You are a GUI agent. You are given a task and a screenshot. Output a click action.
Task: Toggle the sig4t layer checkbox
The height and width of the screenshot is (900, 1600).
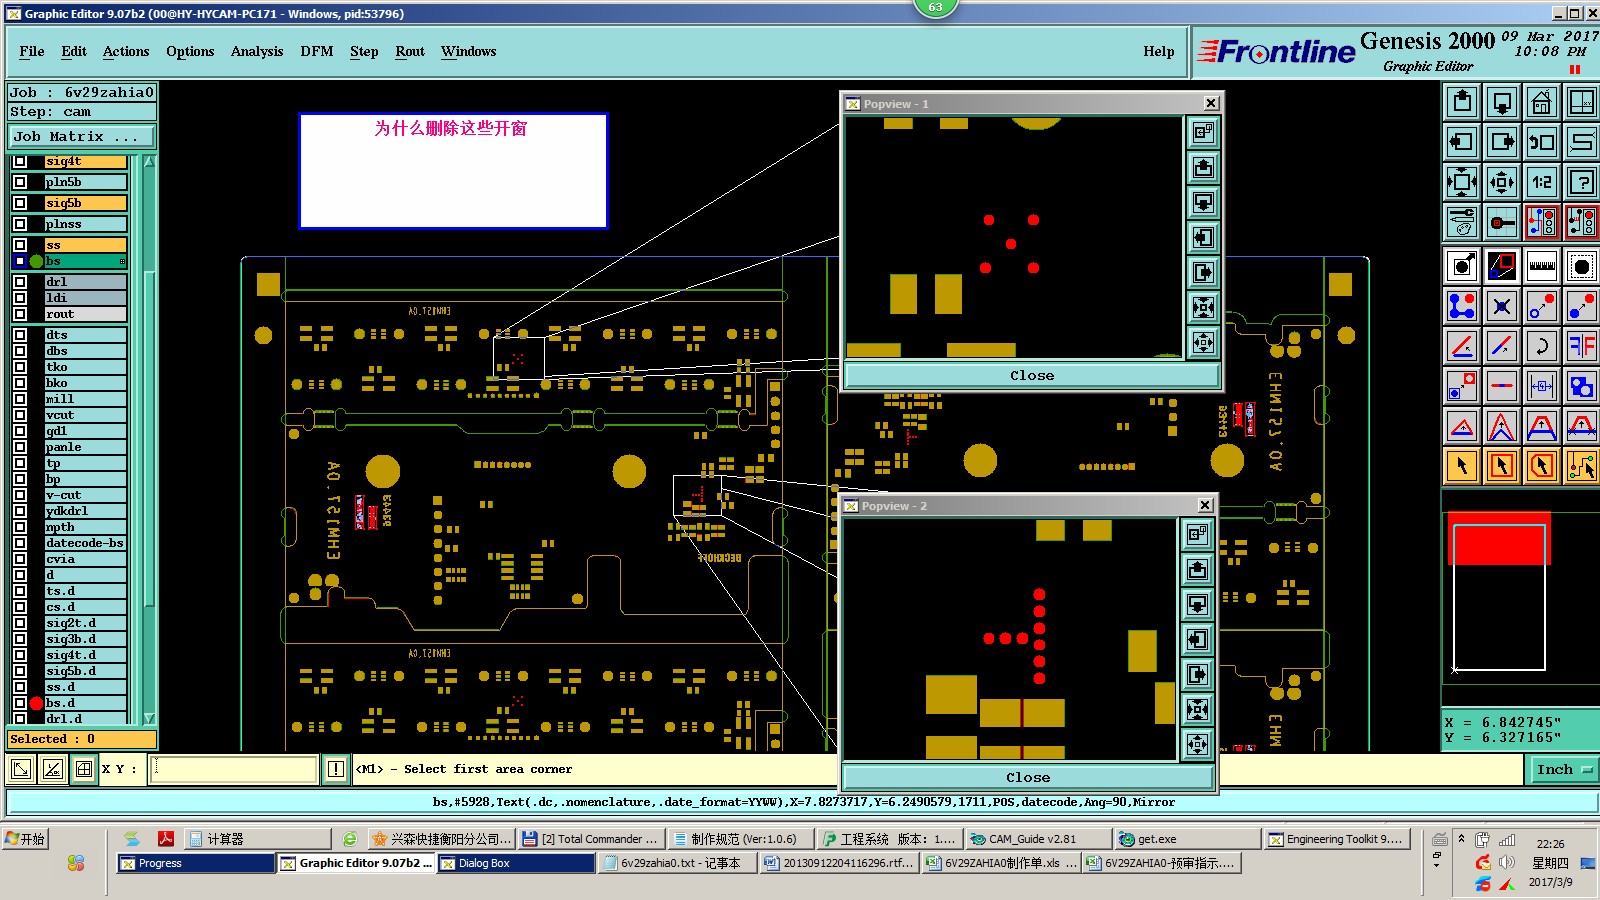pyautogui.click(x=20, y=161)
